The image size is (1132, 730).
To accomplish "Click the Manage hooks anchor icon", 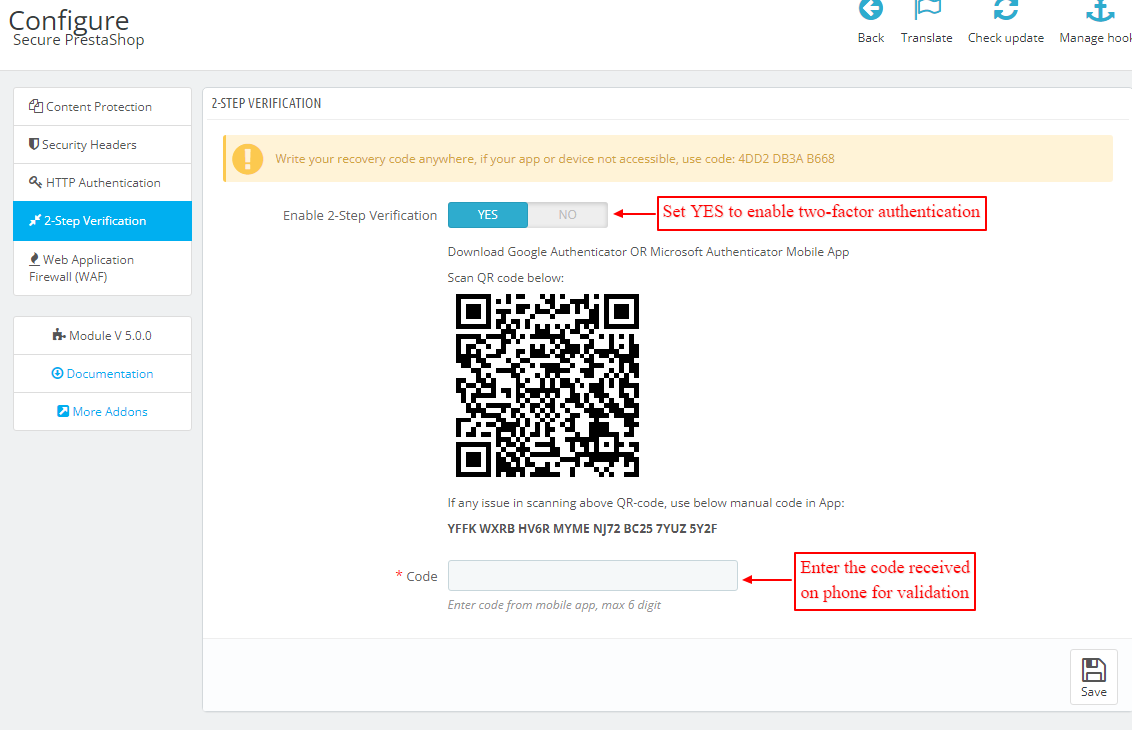I will [x=1100, y=10].
